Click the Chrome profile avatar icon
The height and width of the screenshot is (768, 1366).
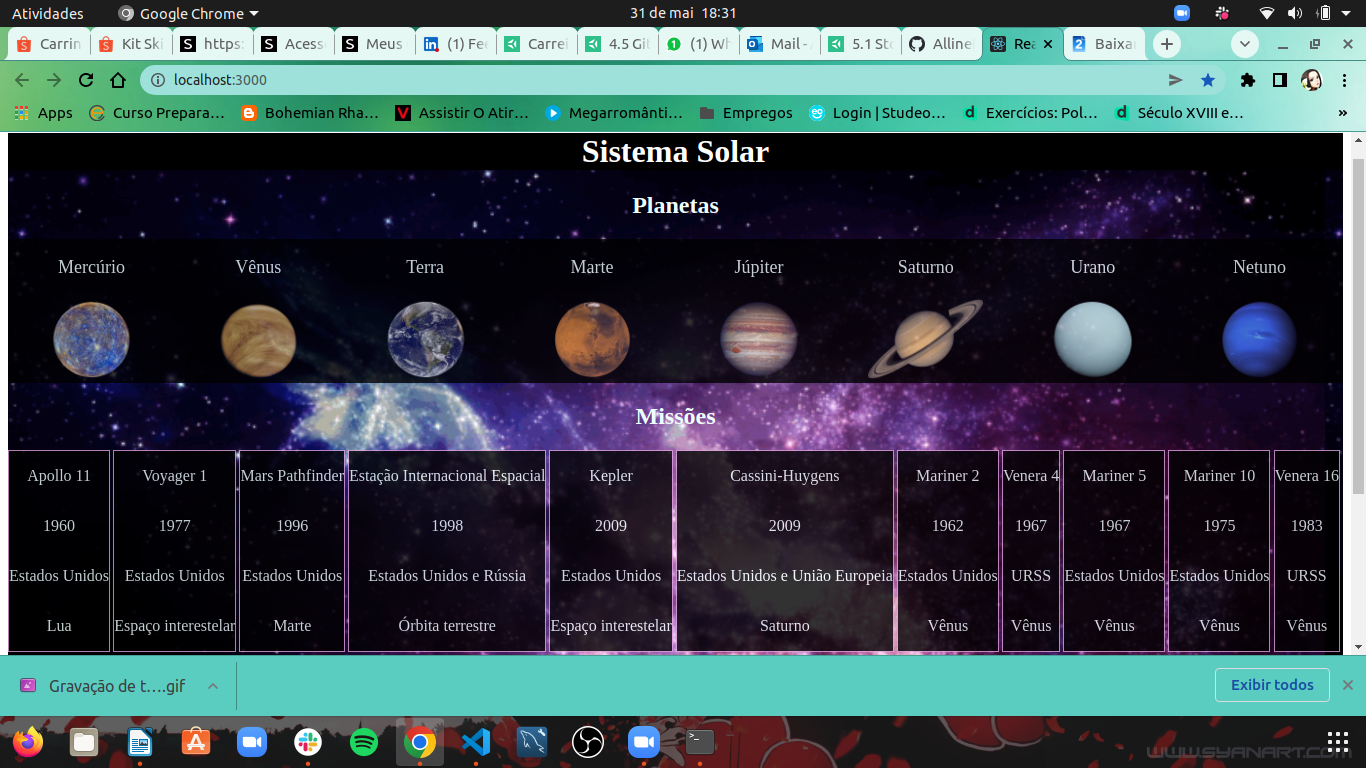(x=1310, y=79)
